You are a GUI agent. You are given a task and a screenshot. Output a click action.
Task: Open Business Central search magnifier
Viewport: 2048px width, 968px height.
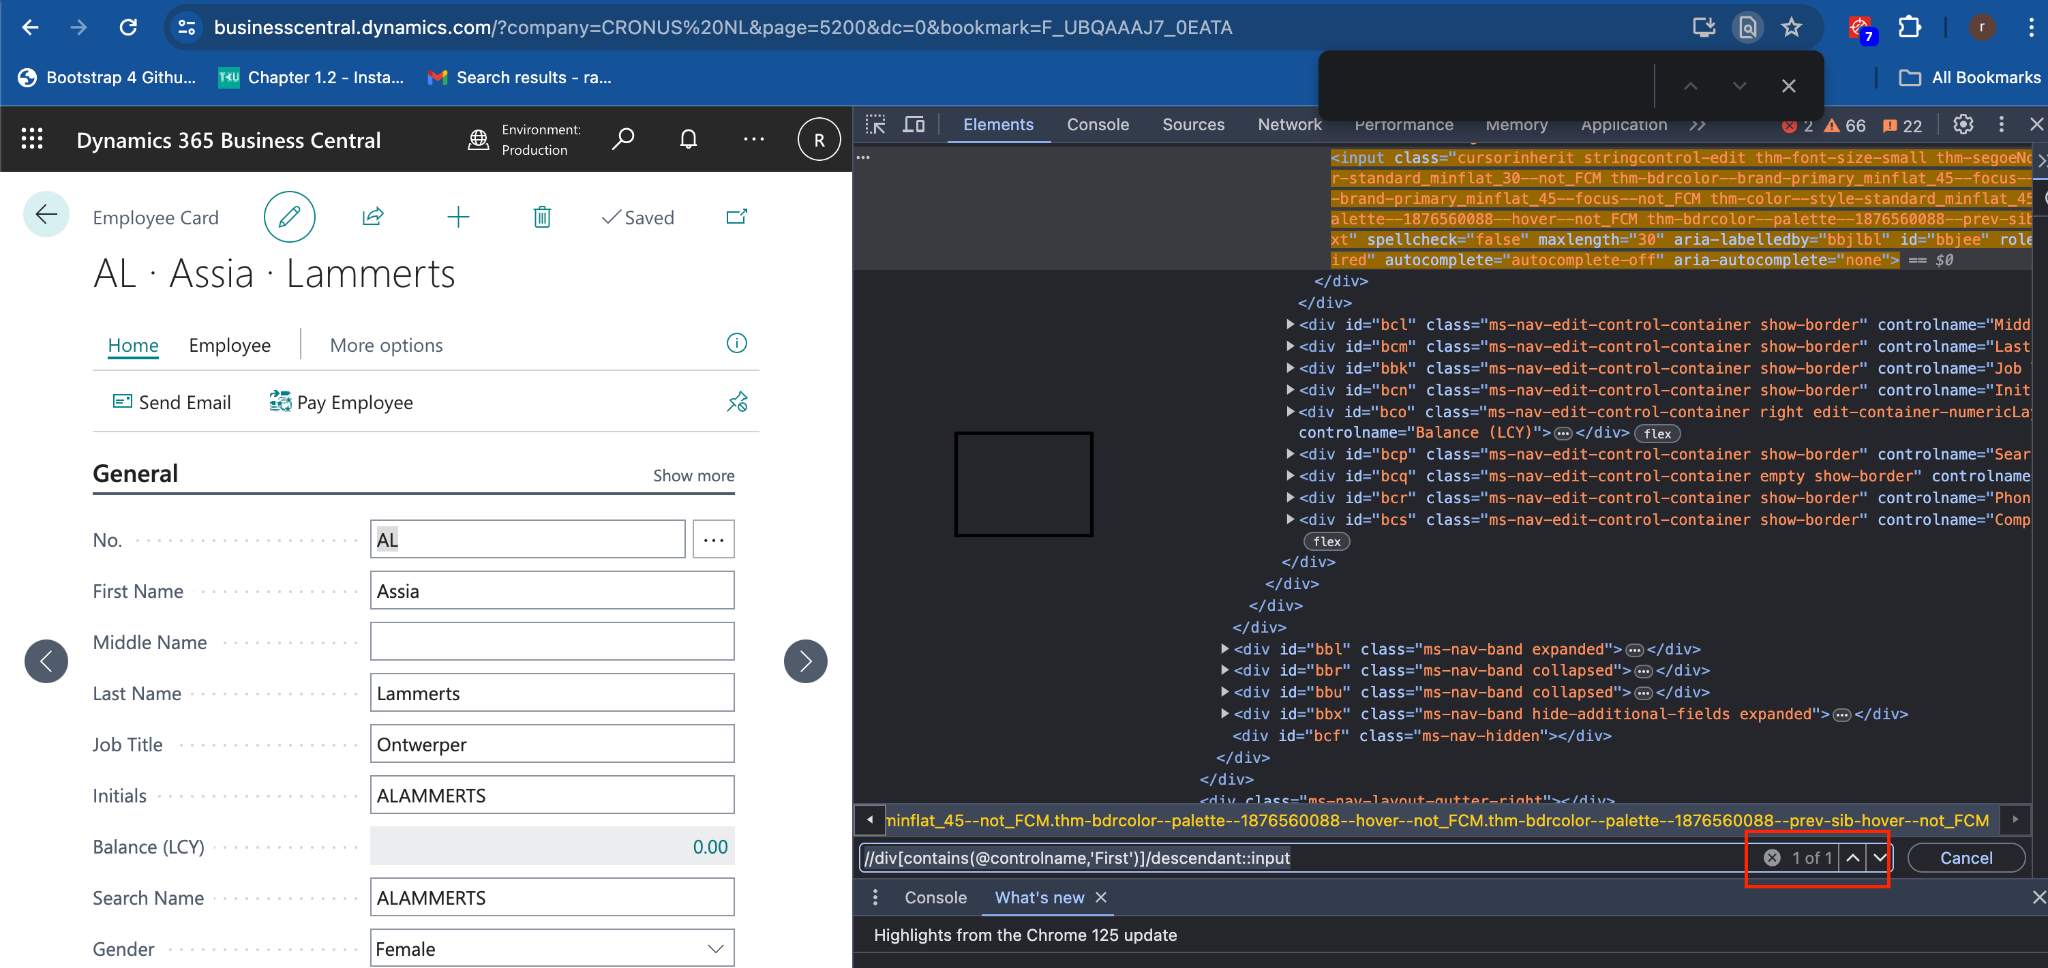(623, 139)
